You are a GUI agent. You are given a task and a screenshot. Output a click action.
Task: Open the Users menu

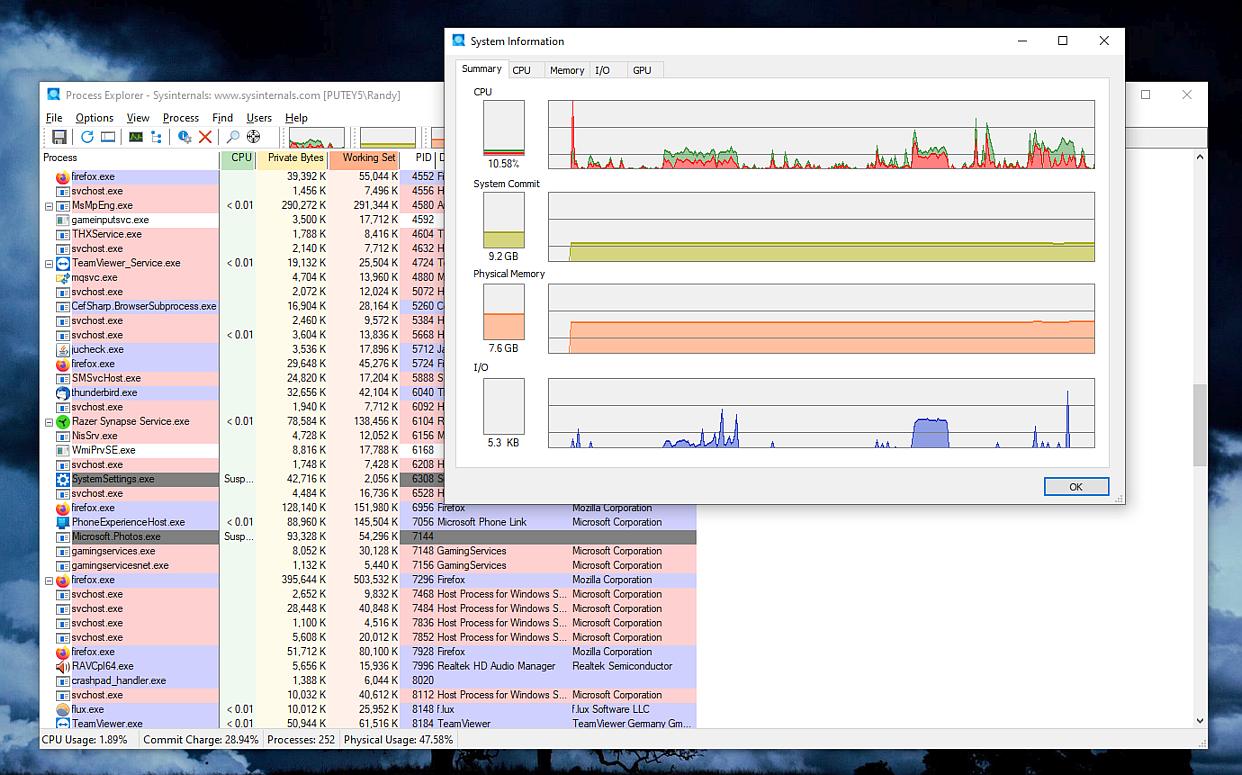coord(259,118)
